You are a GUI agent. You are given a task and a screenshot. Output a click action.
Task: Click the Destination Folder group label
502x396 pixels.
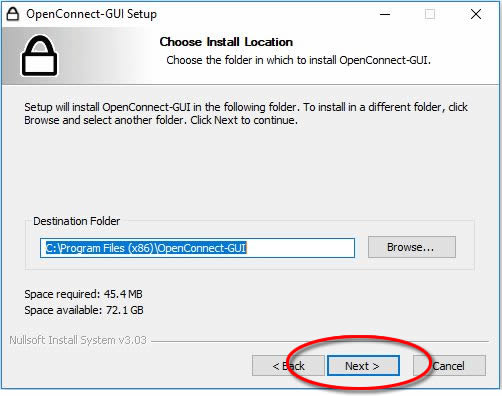(x=77, y=221)
